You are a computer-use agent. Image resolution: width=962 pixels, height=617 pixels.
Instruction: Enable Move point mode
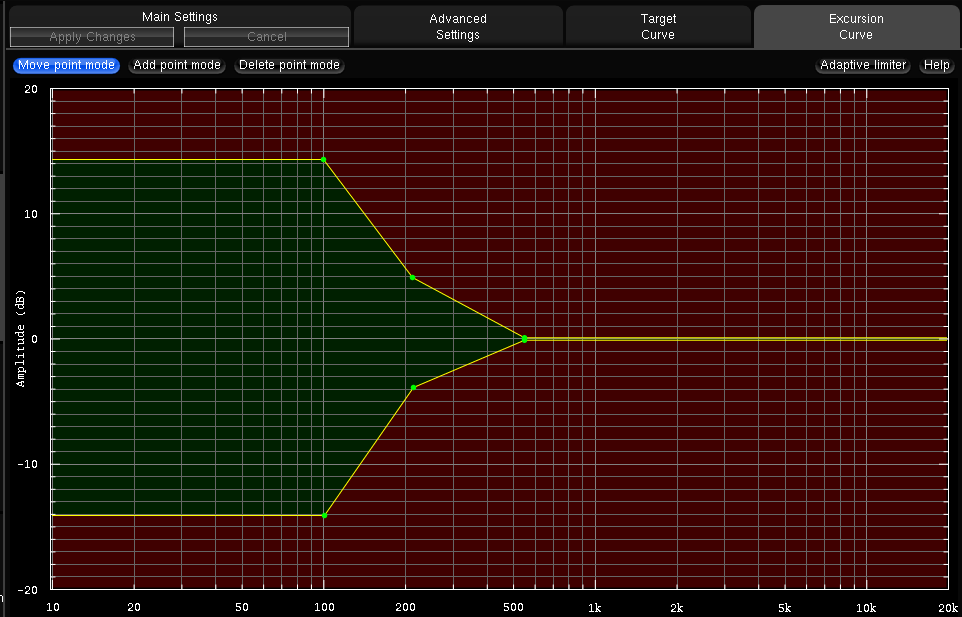tap(66, 65)
